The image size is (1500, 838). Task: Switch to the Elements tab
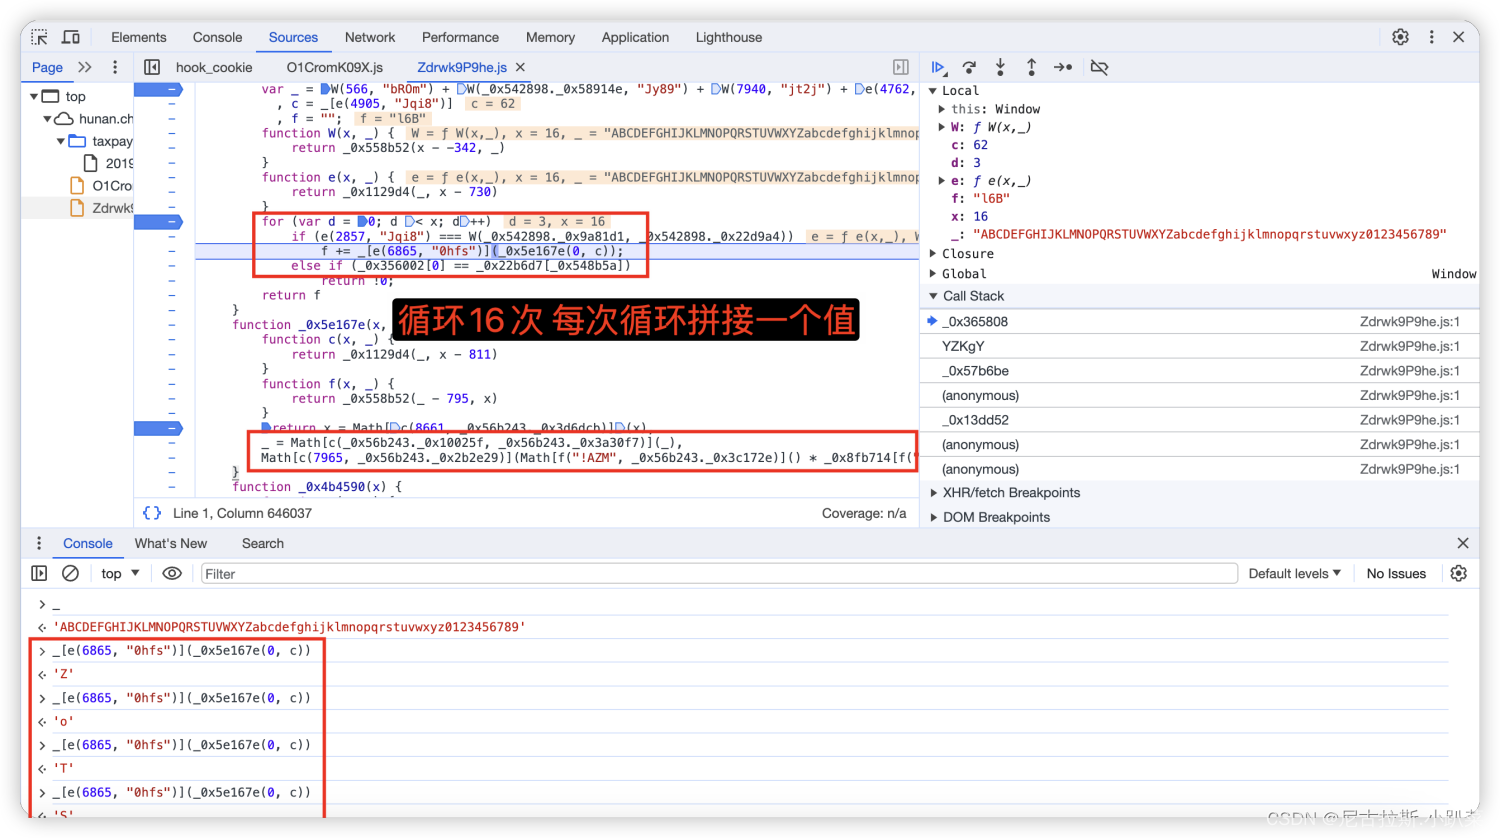click(139, 37)
